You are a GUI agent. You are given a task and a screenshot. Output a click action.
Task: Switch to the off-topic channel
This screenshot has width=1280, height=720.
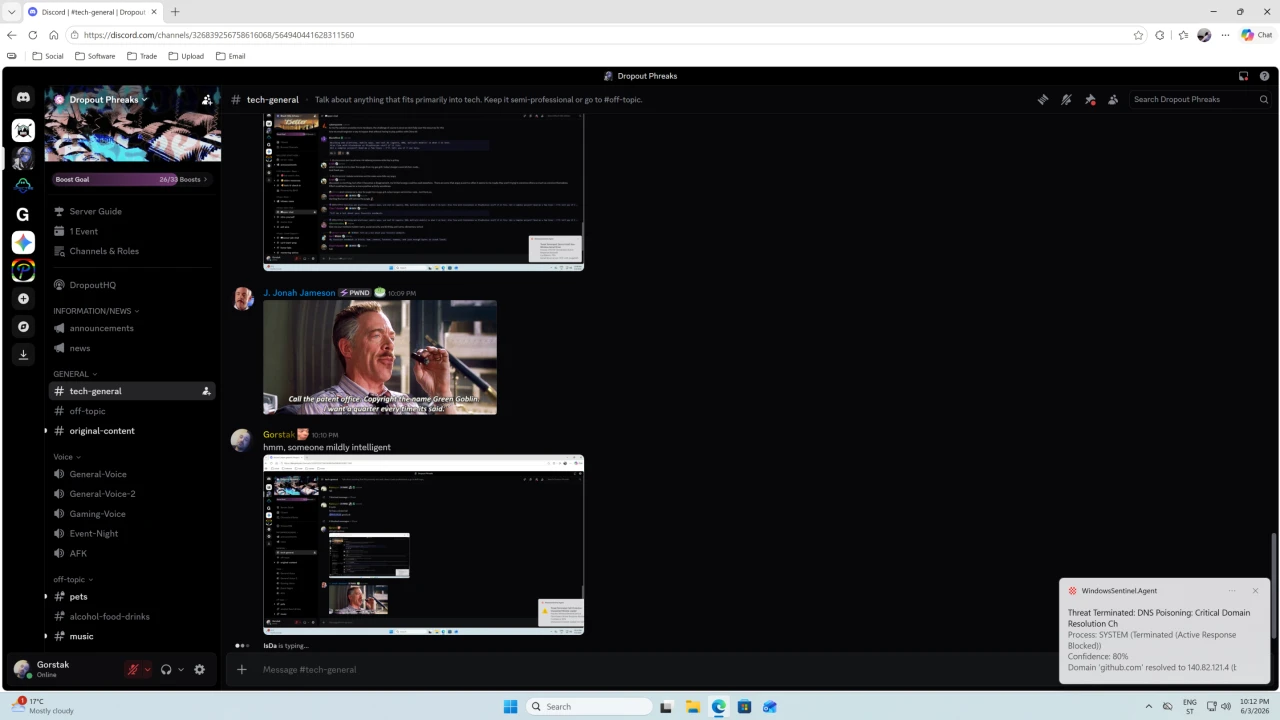(x=132, y=411)
